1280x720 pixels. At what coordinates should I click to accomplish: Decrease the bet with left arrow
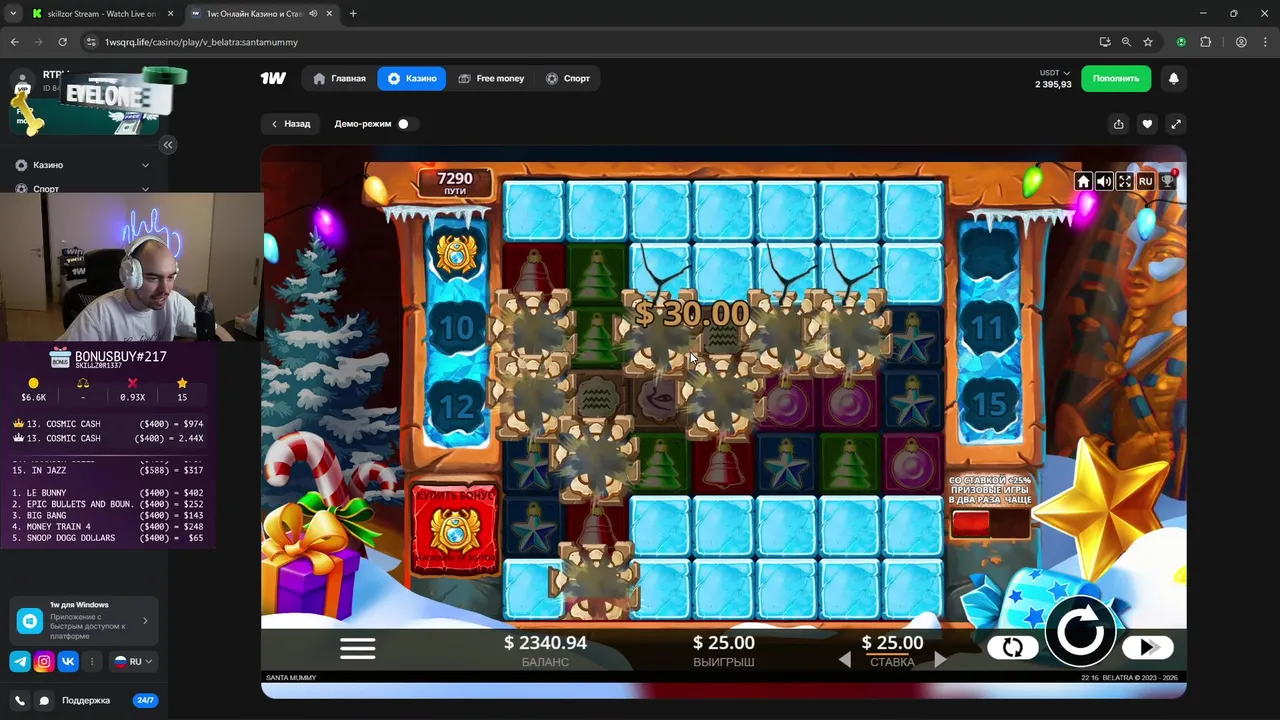pos(845,660)
